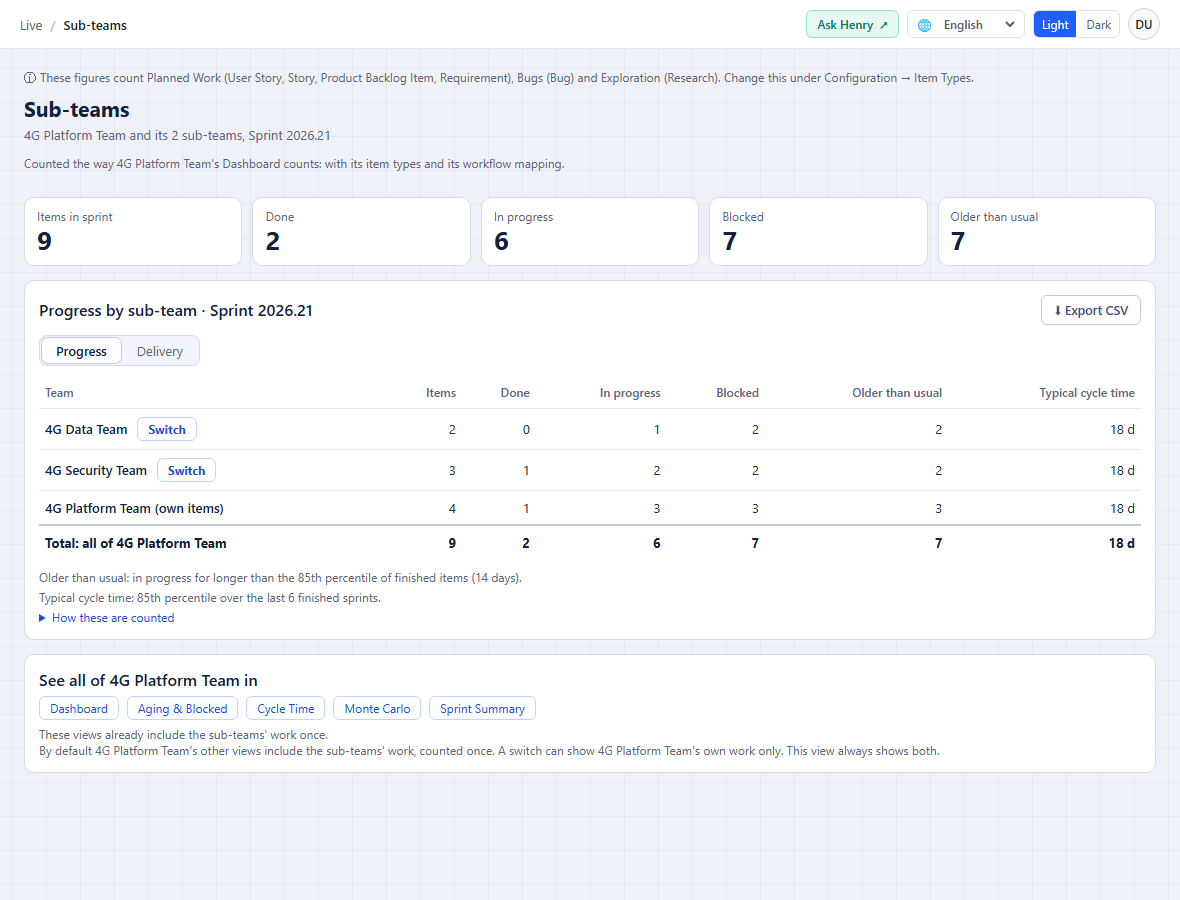The image size is (1180, 900).
Task: Select the Progress tab
Action: click(x=81, y=351)
